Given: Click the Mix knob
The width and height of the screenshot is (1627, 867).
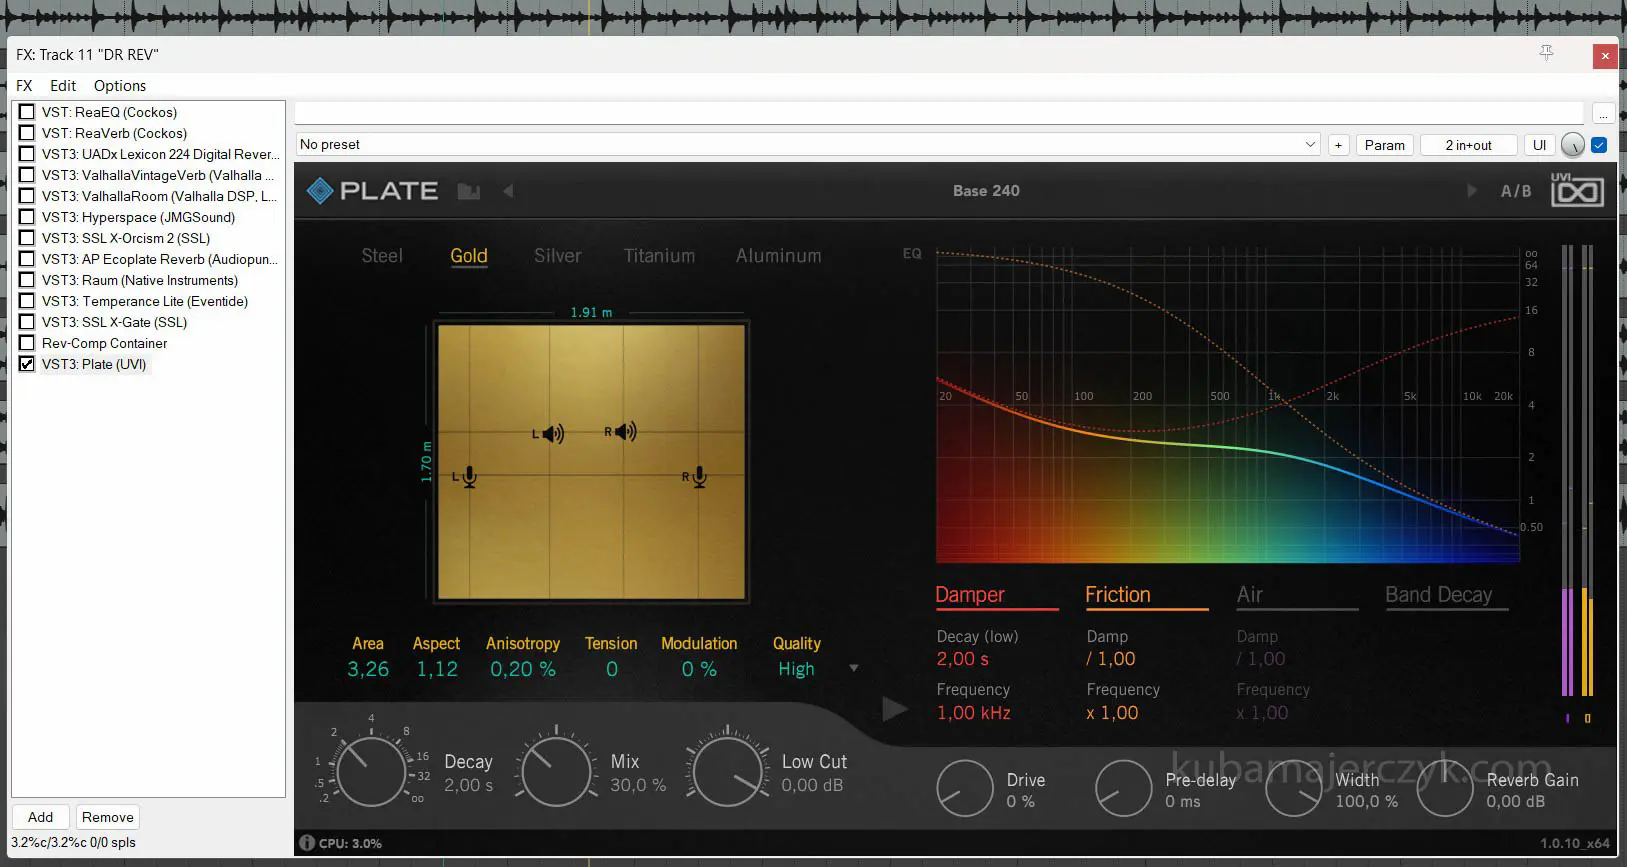Looking at the screenshot, I should (556, 772).
